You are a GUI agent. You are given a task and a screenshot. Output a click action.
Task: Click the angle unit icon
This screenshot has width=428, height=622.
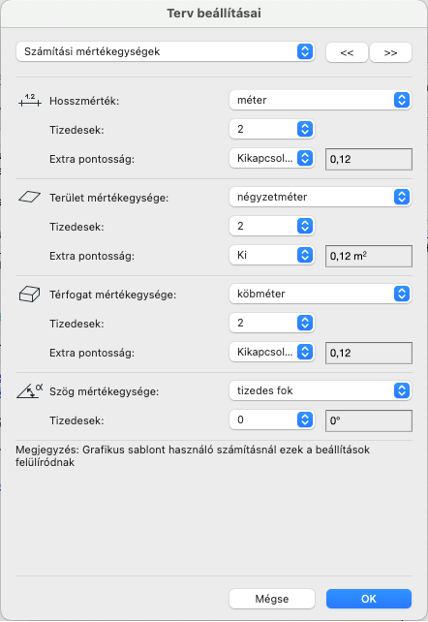30,390
